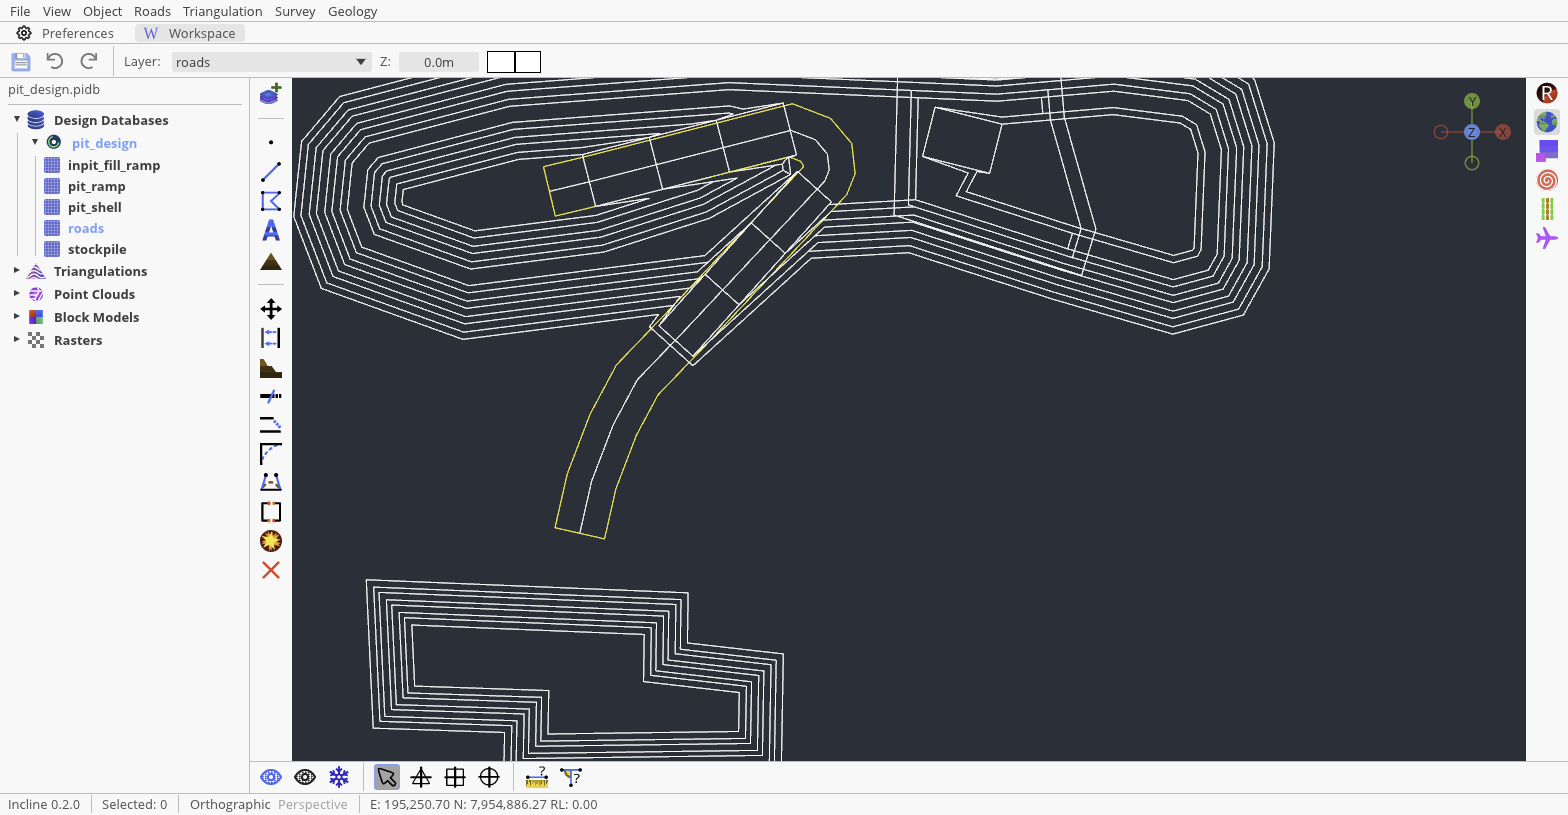
Task: Expand the Triangulations tree node
Action: pyautogui.click(x=17, y=270)
